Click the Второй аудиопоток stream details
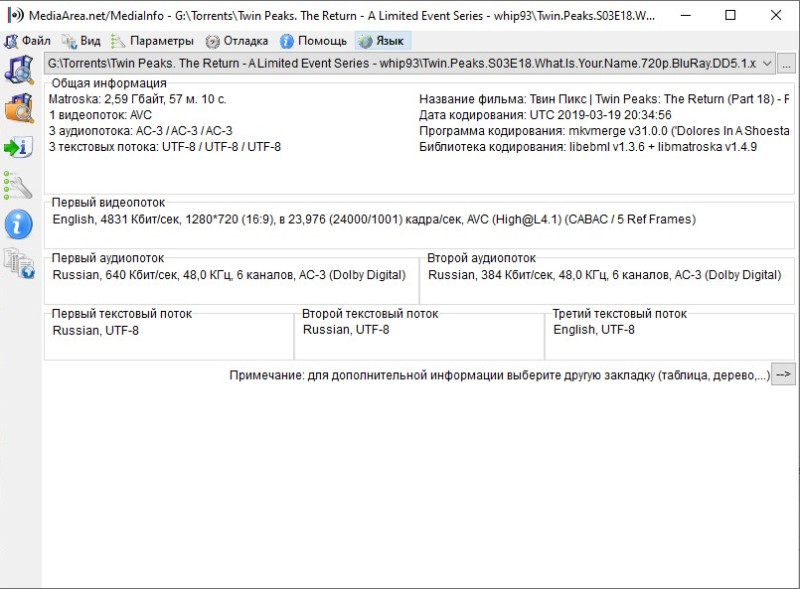Image resolution: width=800 pixels, height=589 pixels. pos(605,275)
